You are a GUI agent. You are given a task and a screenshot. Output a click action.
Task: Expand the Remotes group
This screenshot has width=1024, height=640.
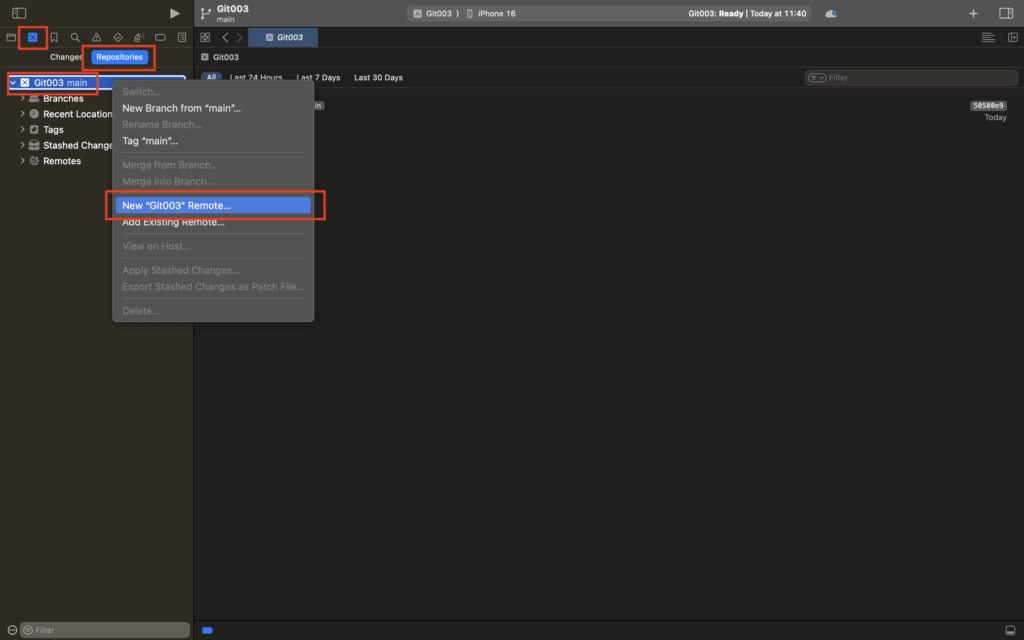point(22,161)
